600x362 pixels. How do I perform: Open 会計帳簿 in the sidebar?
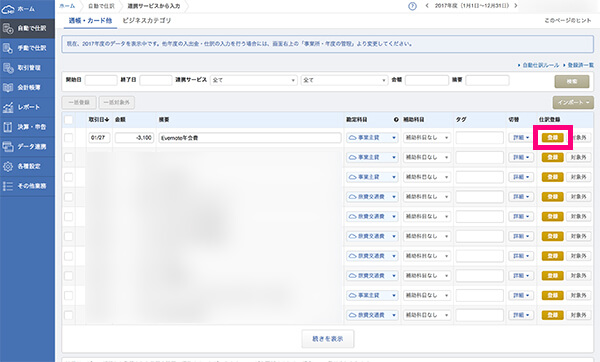coord(27,88)
